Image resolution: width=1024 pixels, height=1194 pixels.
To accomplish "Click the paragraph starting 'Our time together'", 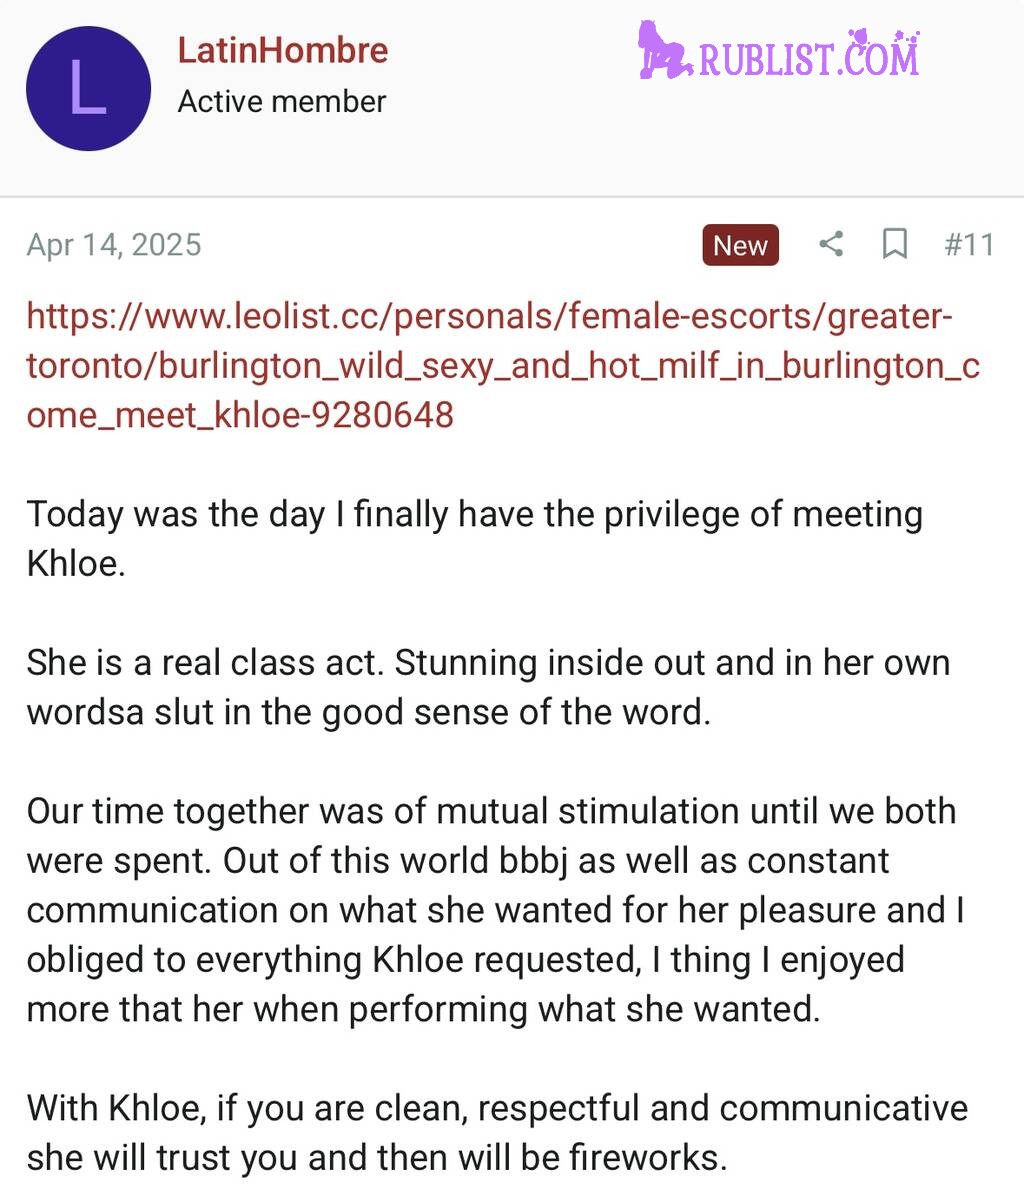I will (495, 910).
